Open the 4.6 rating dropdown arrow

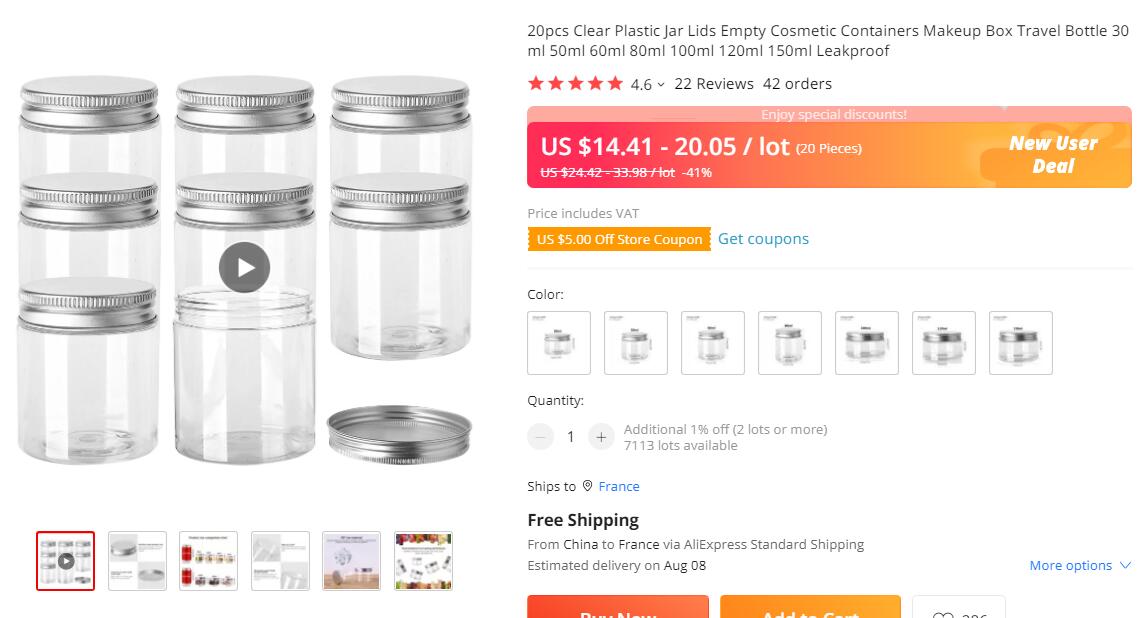pos(661,85)
